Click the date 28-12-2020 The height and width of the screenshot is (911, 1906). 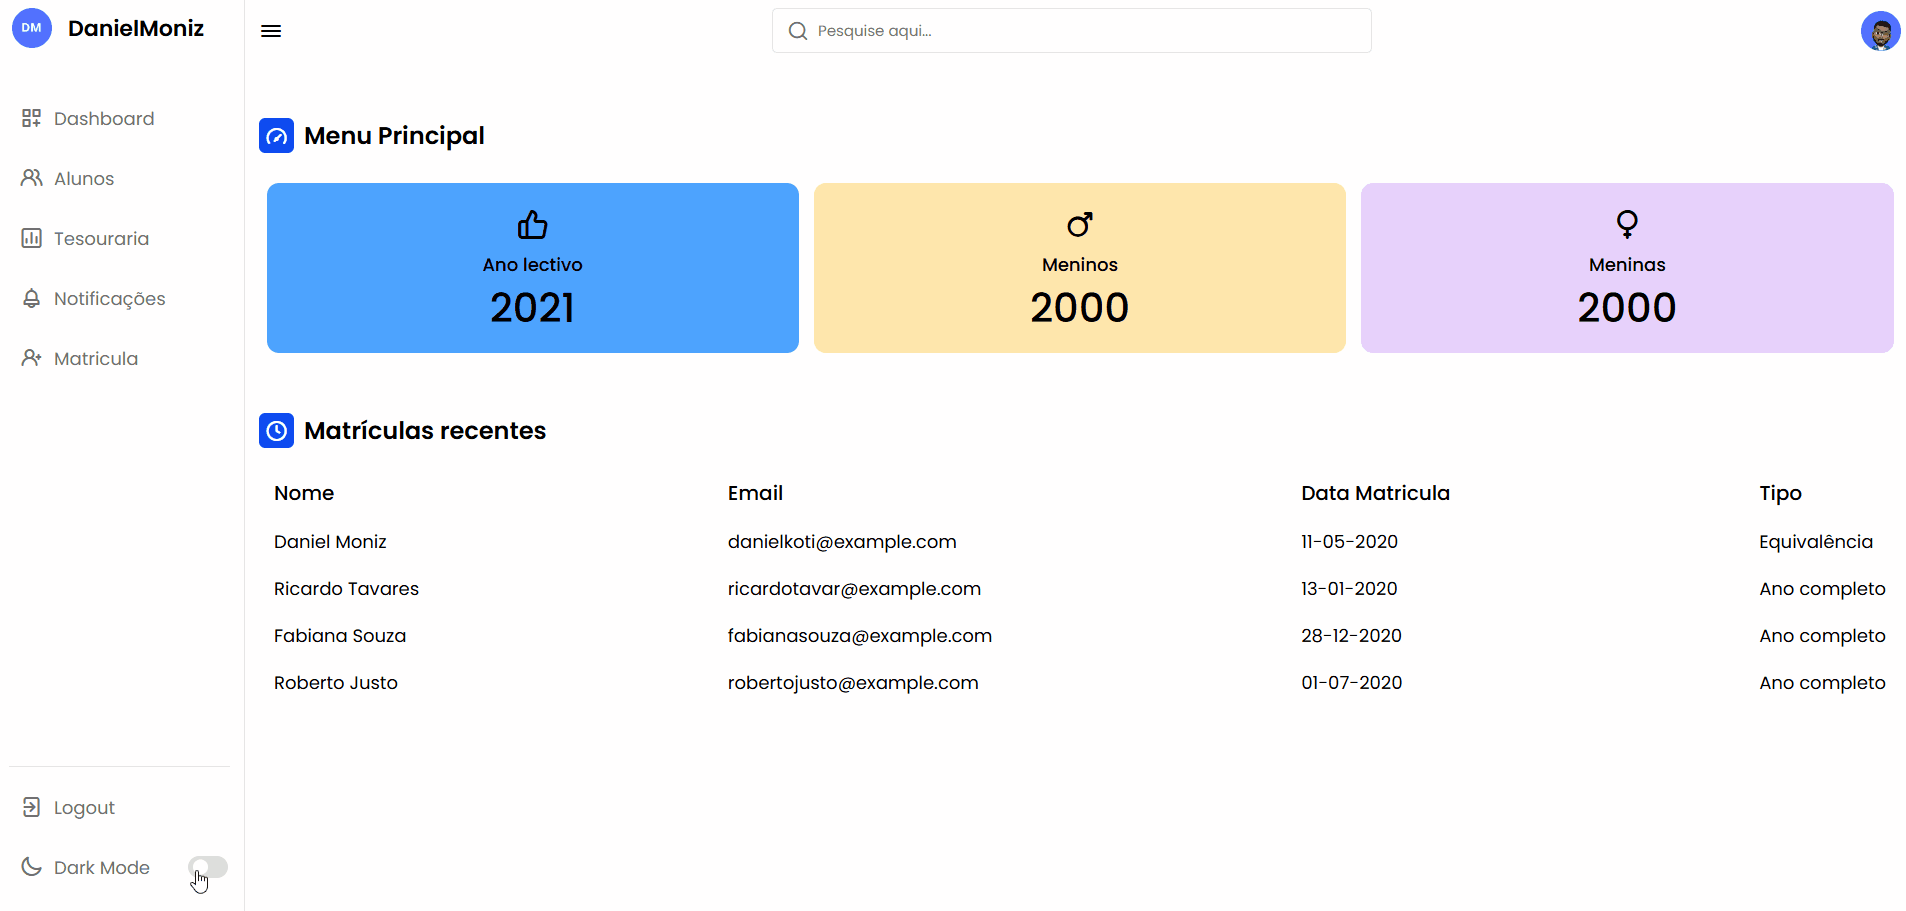1351,635
